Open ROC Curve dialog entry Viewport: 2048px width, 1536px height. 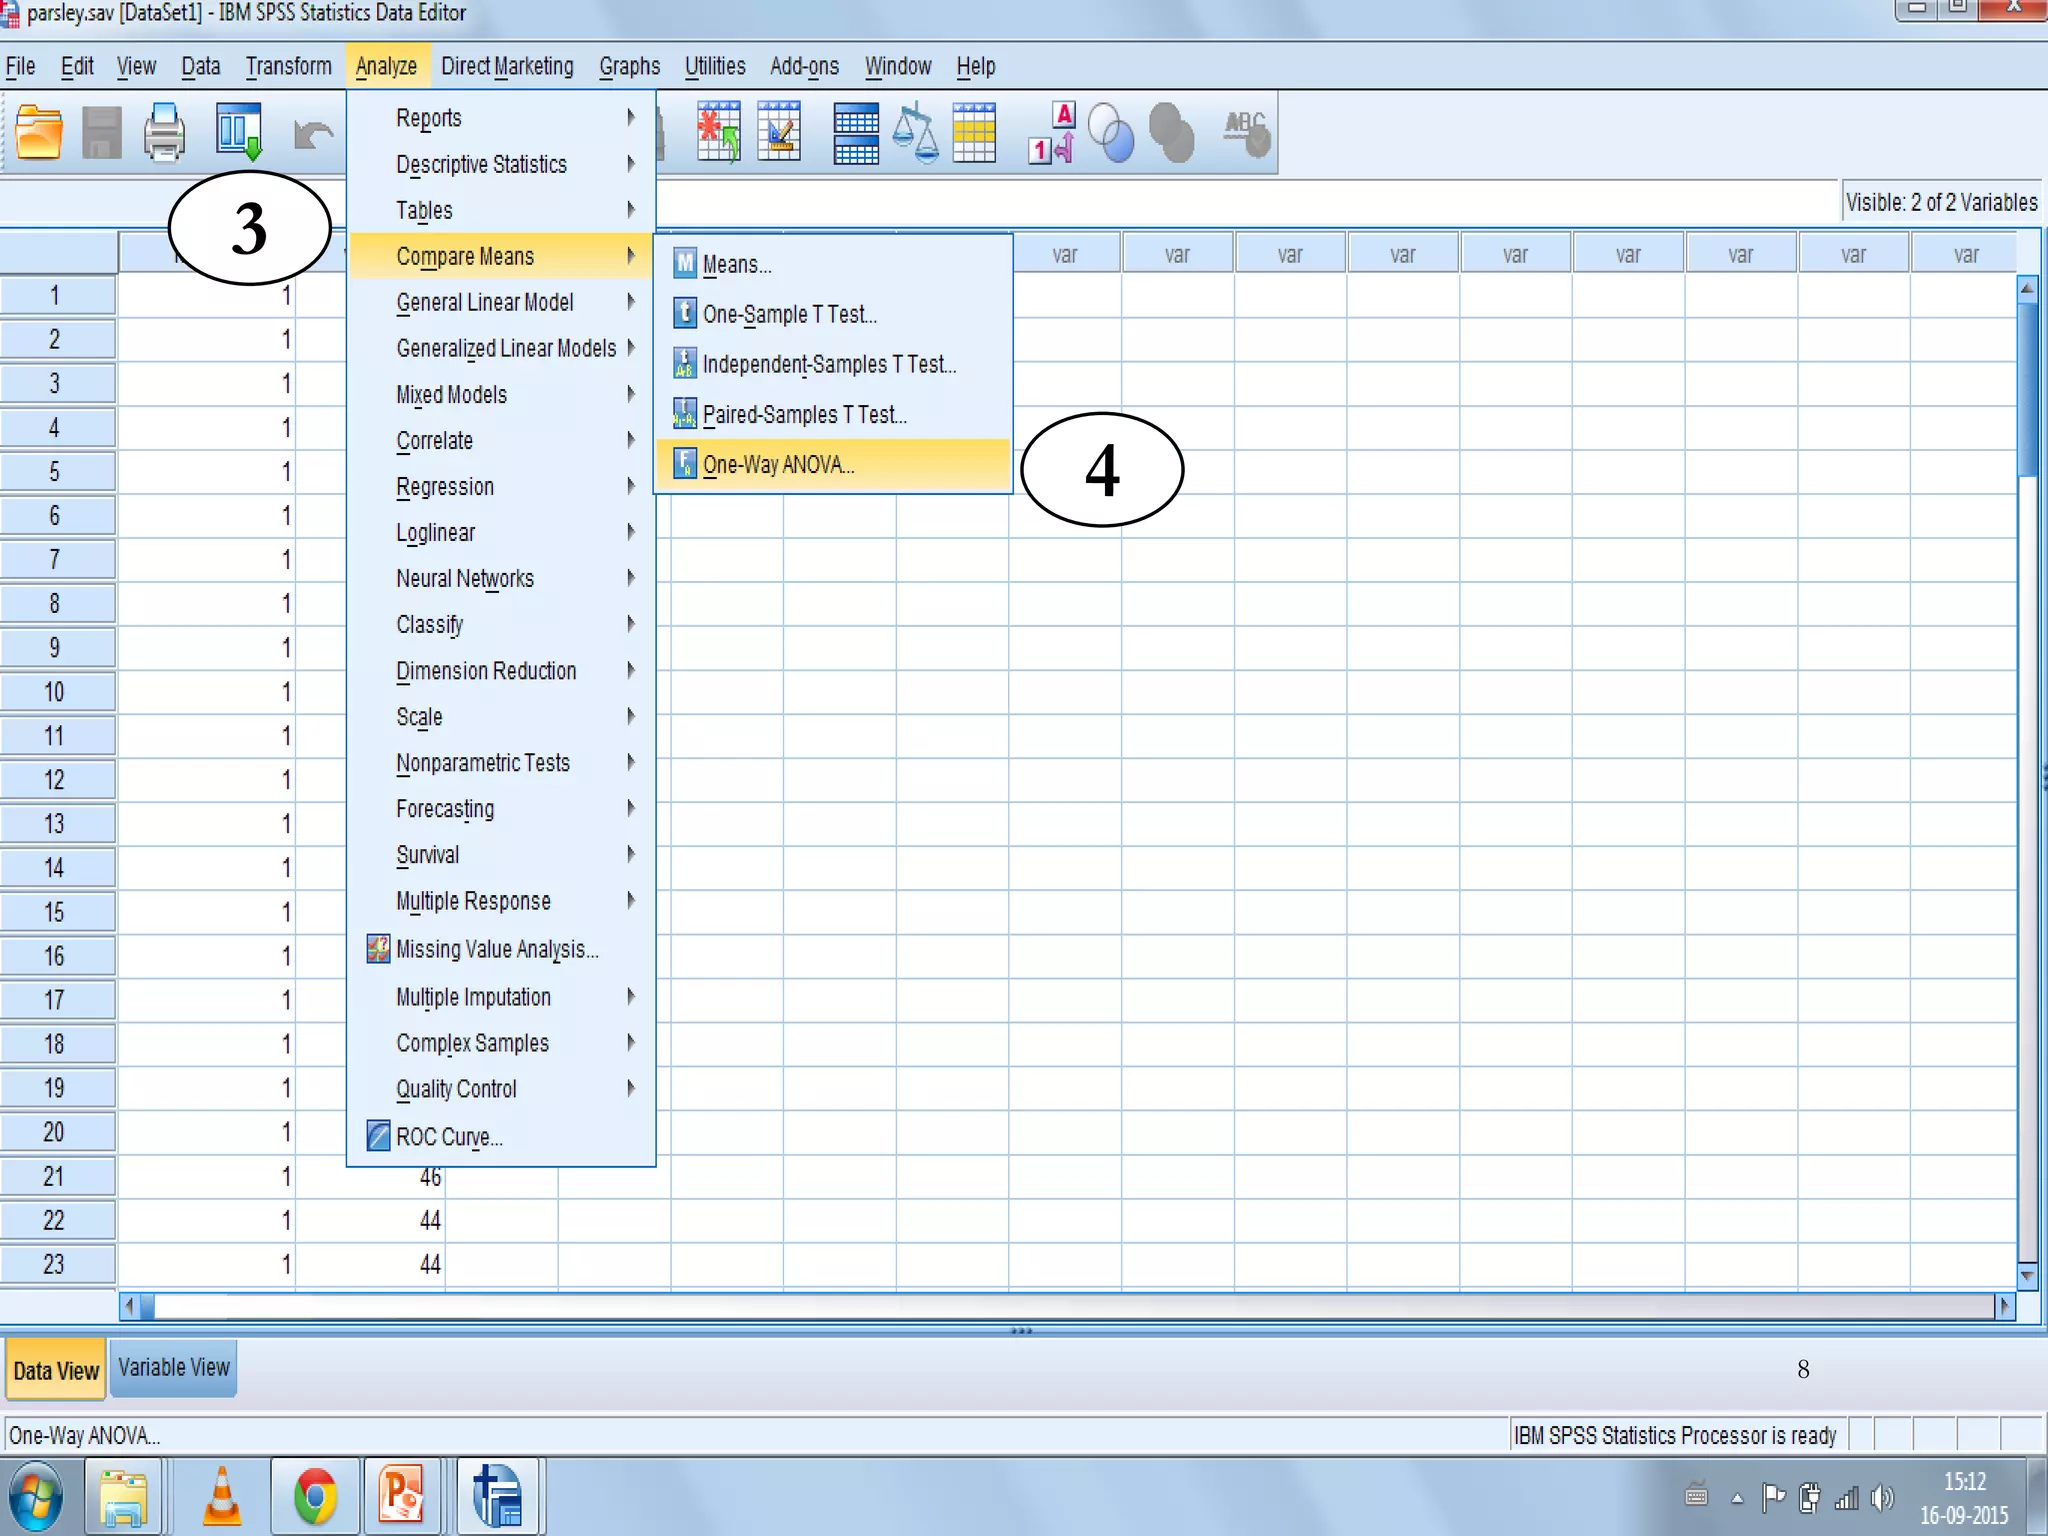[x=448, y=1137]
